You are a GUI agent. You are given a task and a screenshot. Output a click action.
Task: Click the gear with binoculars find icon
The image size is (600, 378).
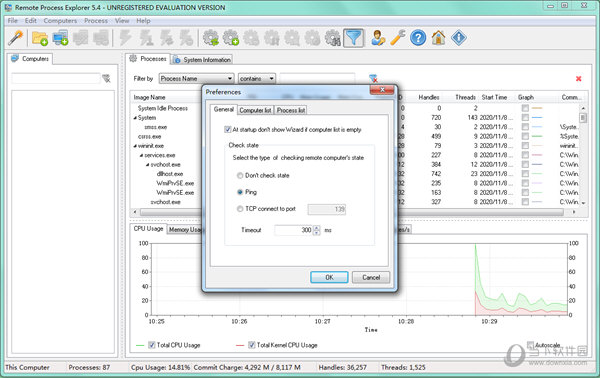[x=333, y=38]
